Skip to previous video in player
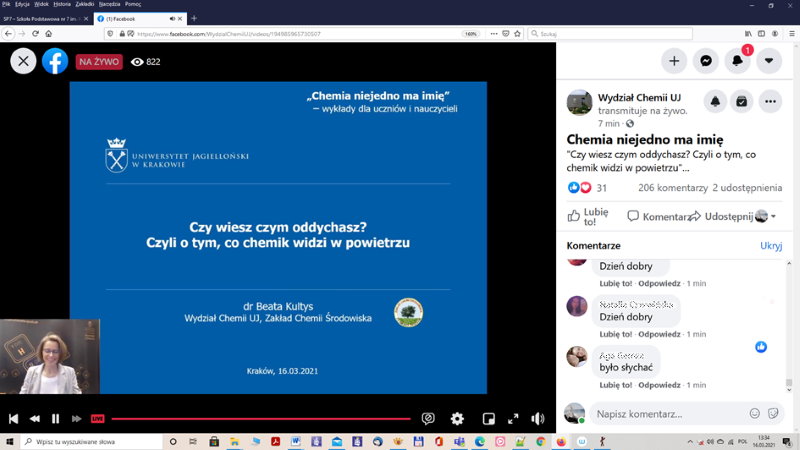 (14, 419)
